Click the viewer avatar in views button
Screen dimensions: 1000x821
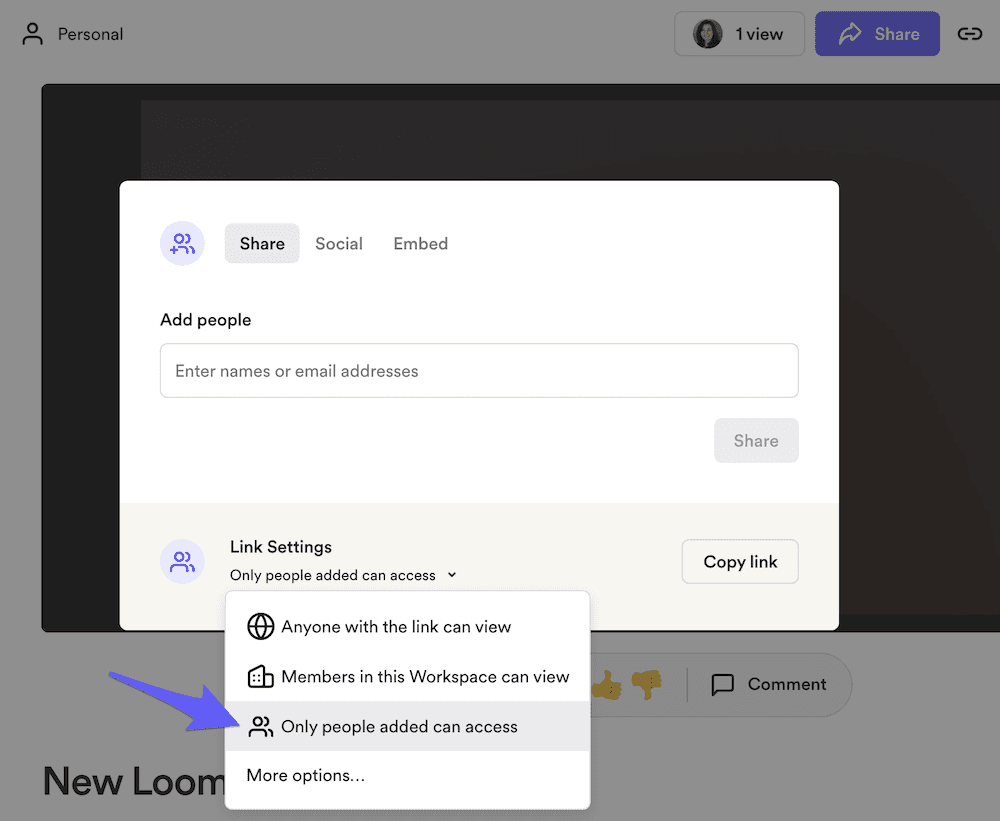708,34
